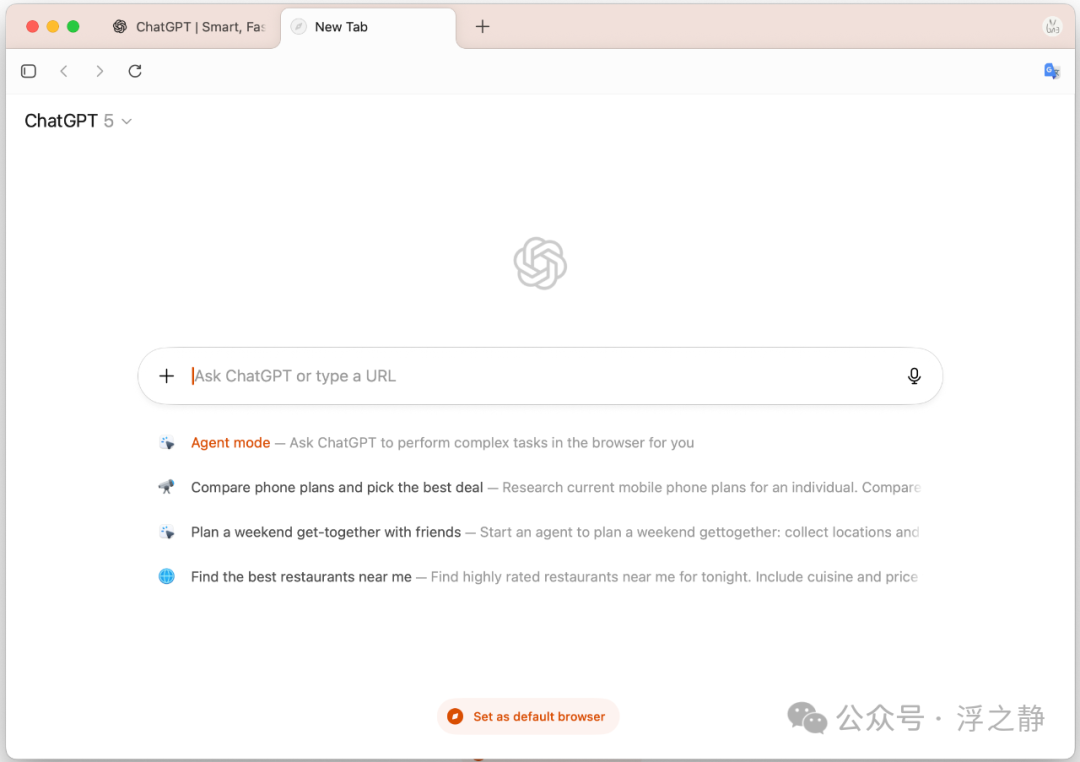Click Set as default browser

(528, 717)
